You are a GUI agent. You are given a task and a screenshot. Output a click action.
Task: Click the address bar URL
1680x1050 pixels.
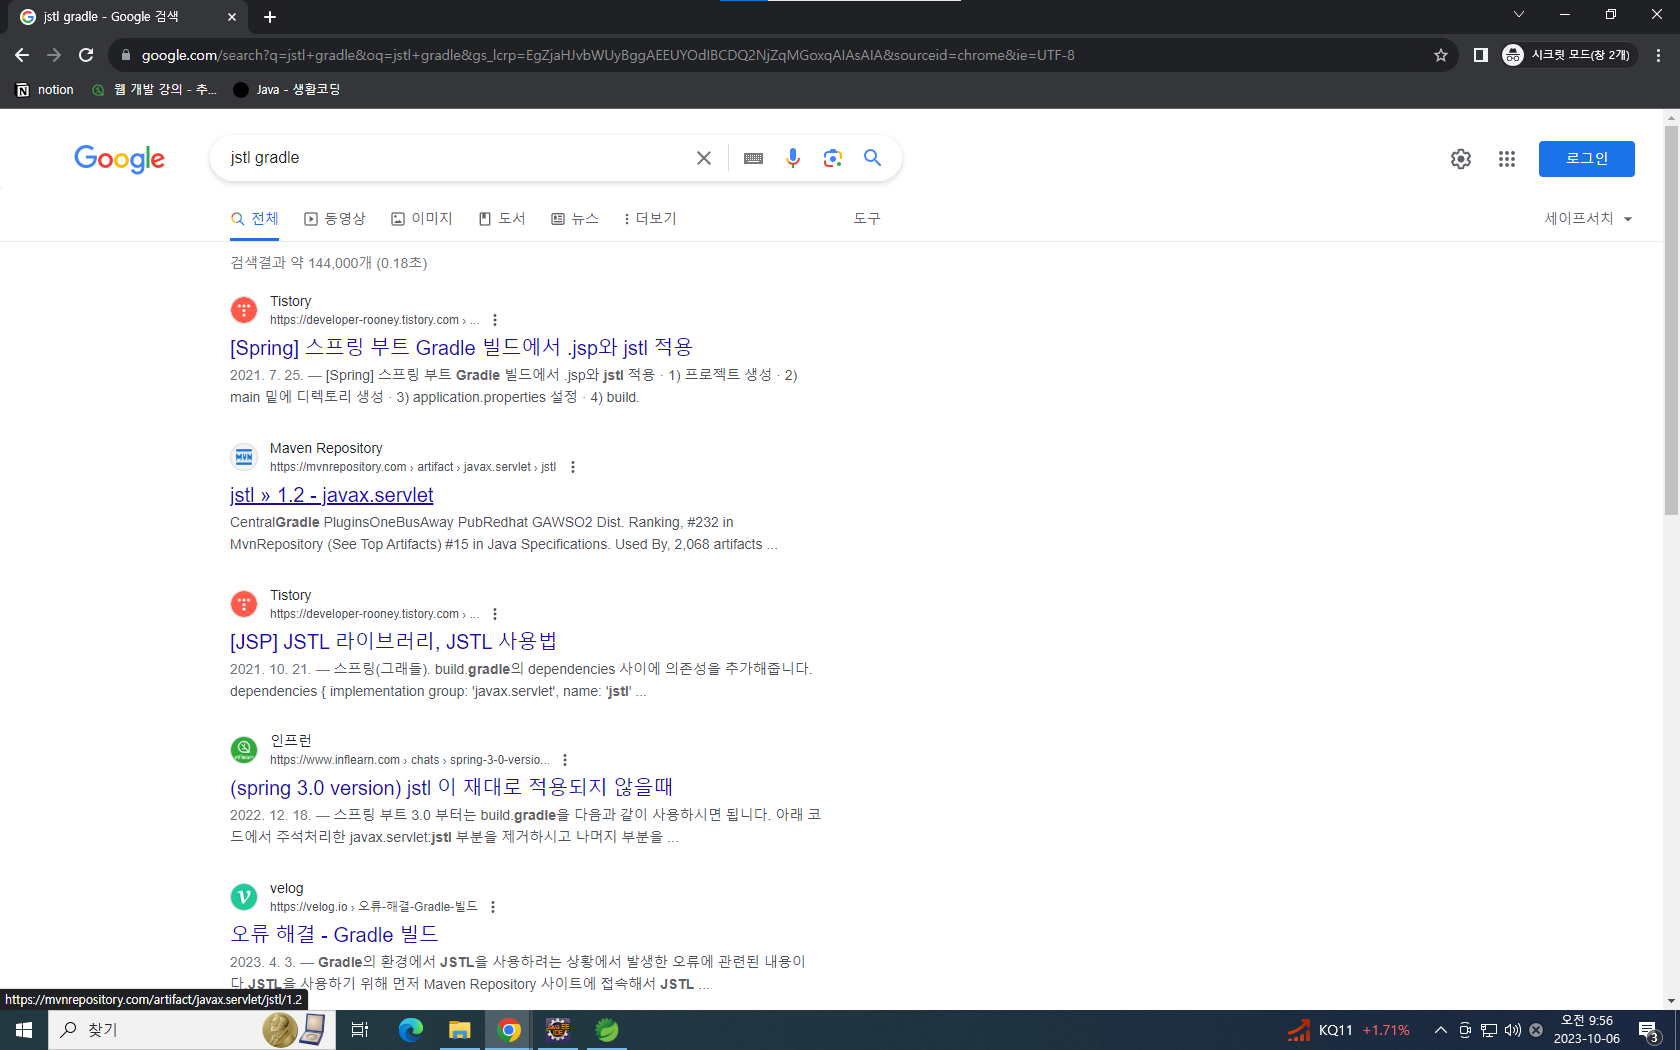pyautogui.click(x=608, y=55)
